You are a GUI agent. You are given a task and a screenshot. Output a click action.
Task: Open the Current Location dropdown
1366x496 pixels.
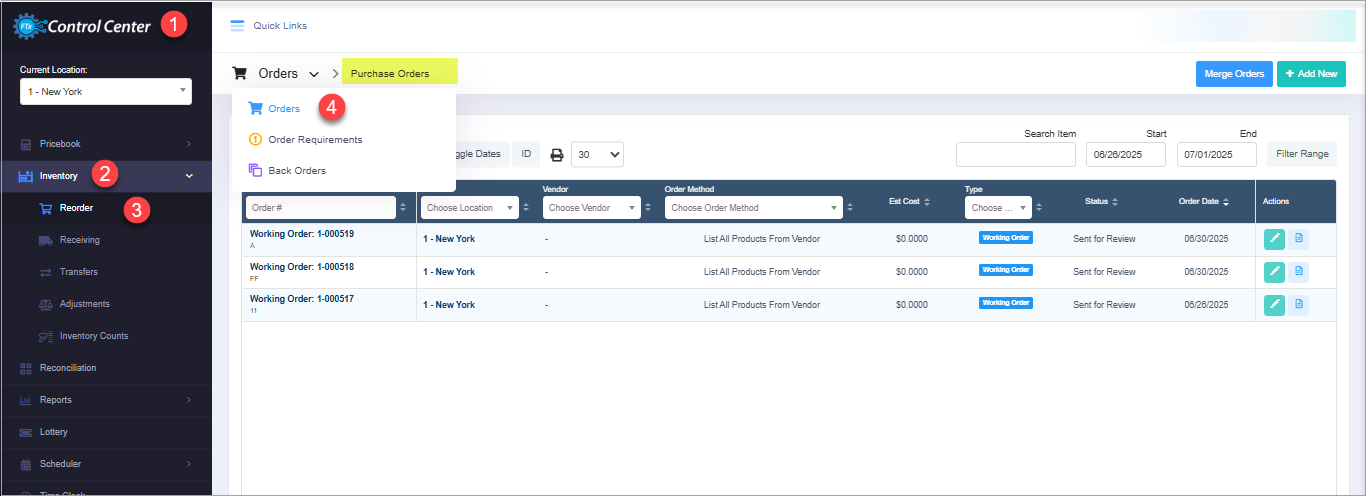click(105, 92)
